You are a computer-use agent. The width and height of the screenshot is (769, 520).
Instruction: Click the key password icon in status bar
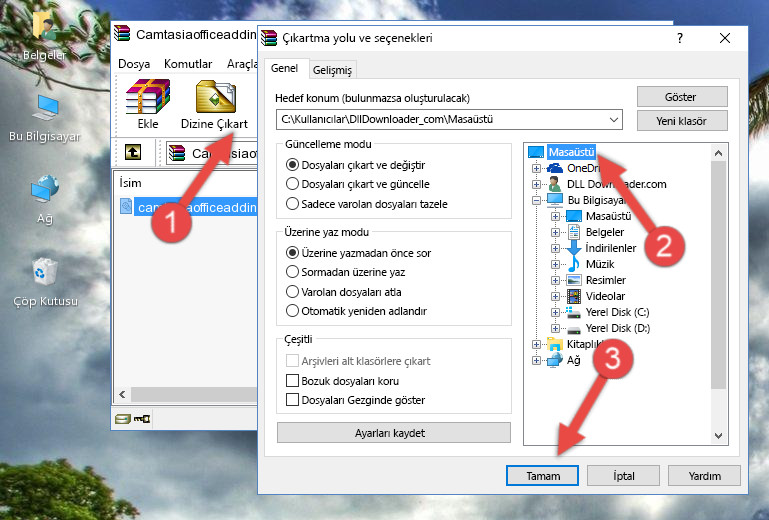tap(142, 418)
